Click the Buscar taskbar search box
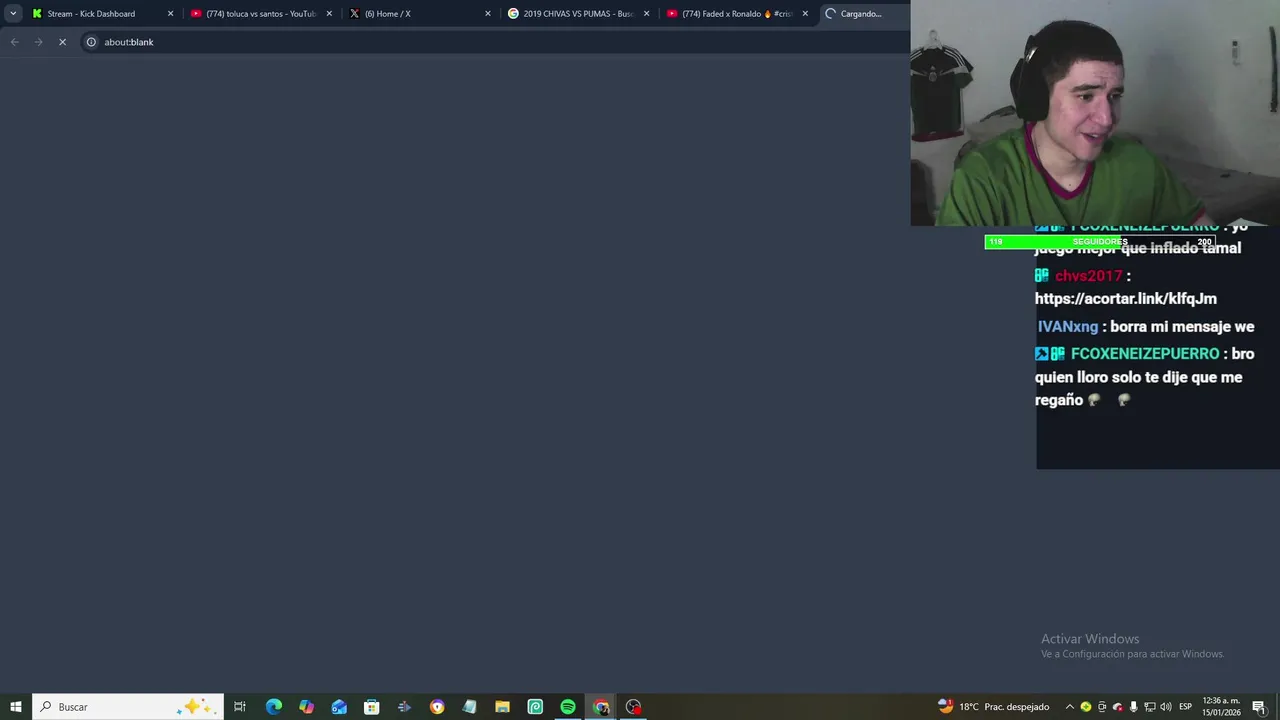The width and height of the screenshot is (1280, 720). point(128,707)
